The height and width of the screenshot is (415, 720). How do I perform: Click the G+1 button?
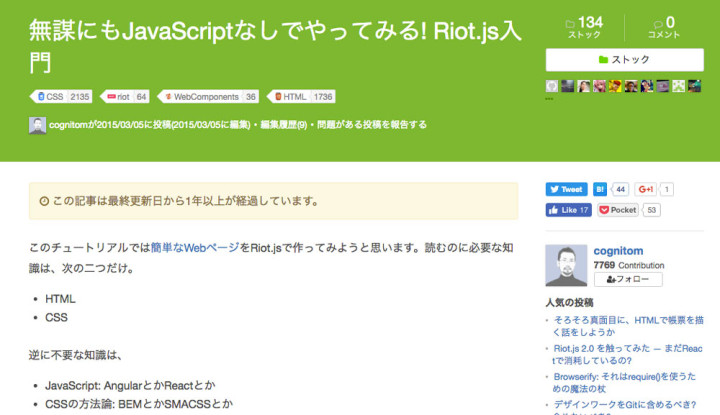645,189
